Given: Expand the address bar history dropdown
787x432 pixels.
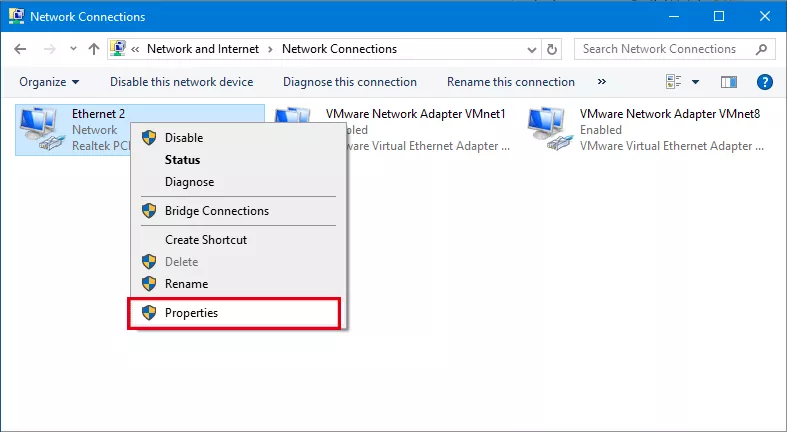Looking at the screenshot, I should (532, 49).
